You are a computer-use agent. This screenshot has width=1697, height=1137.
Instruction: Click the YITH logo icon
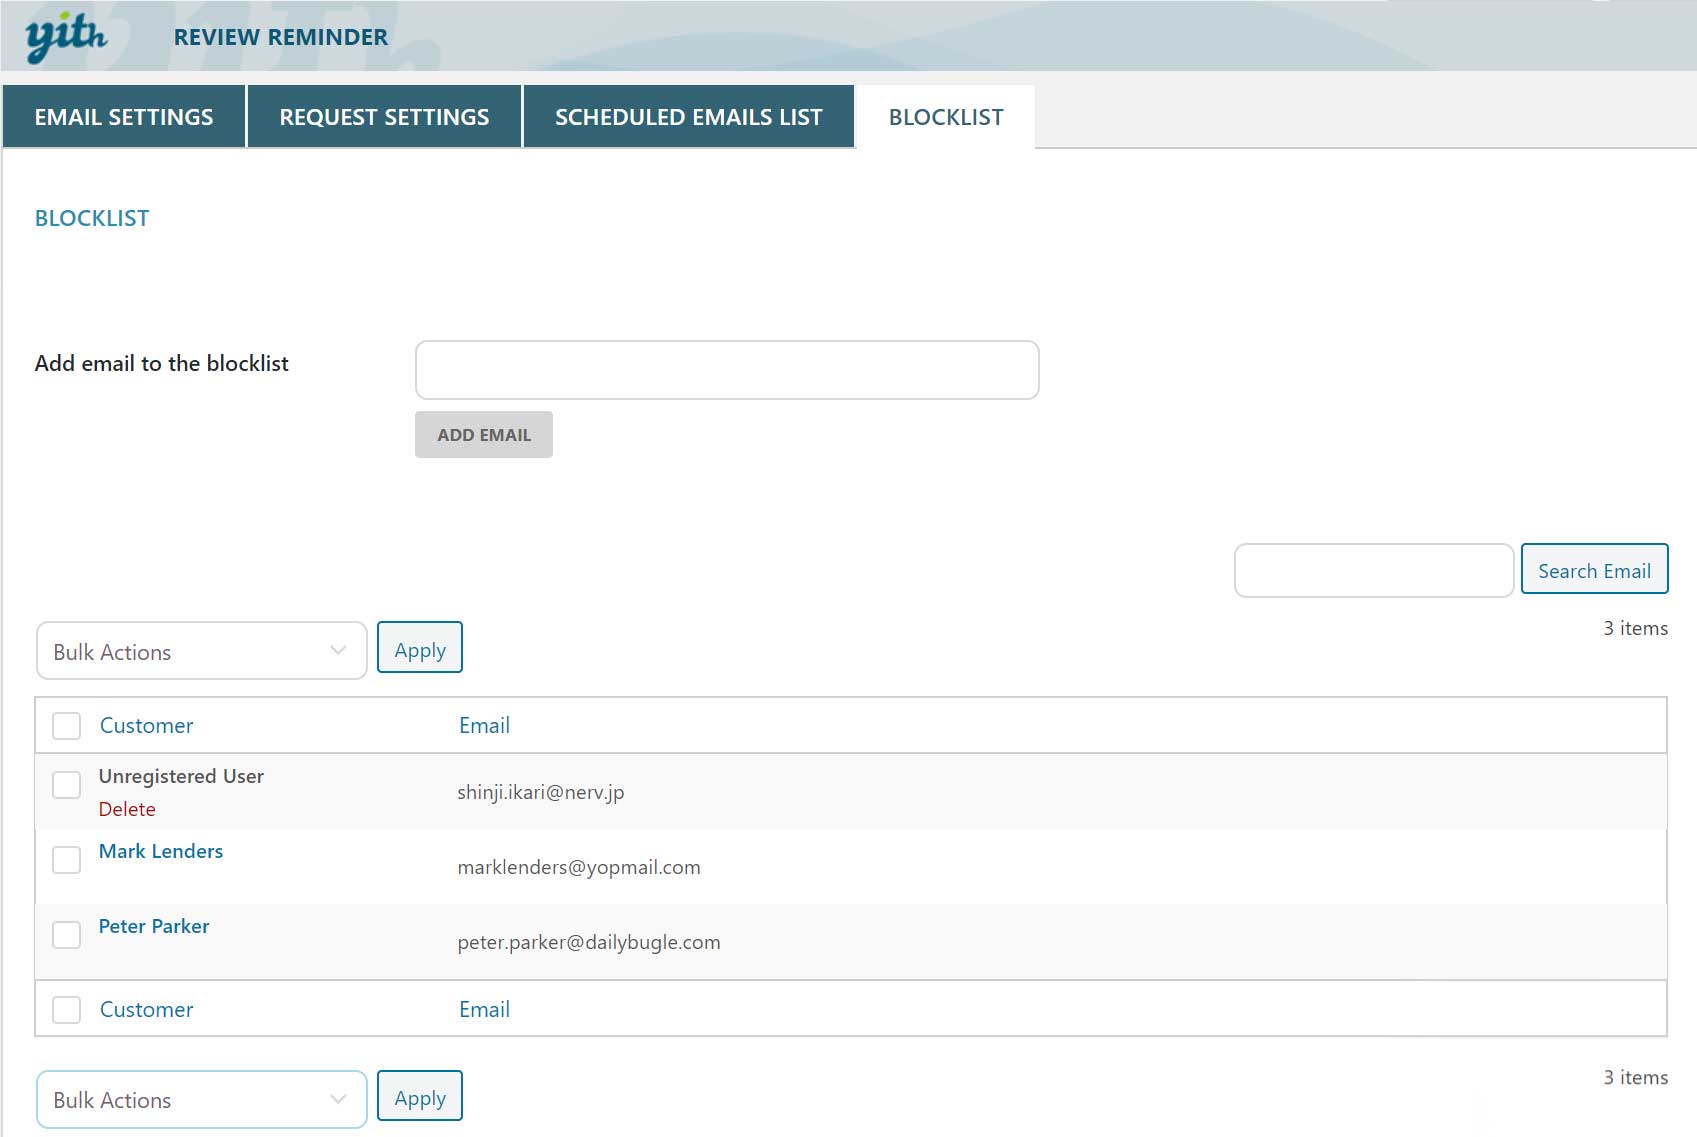66,37
